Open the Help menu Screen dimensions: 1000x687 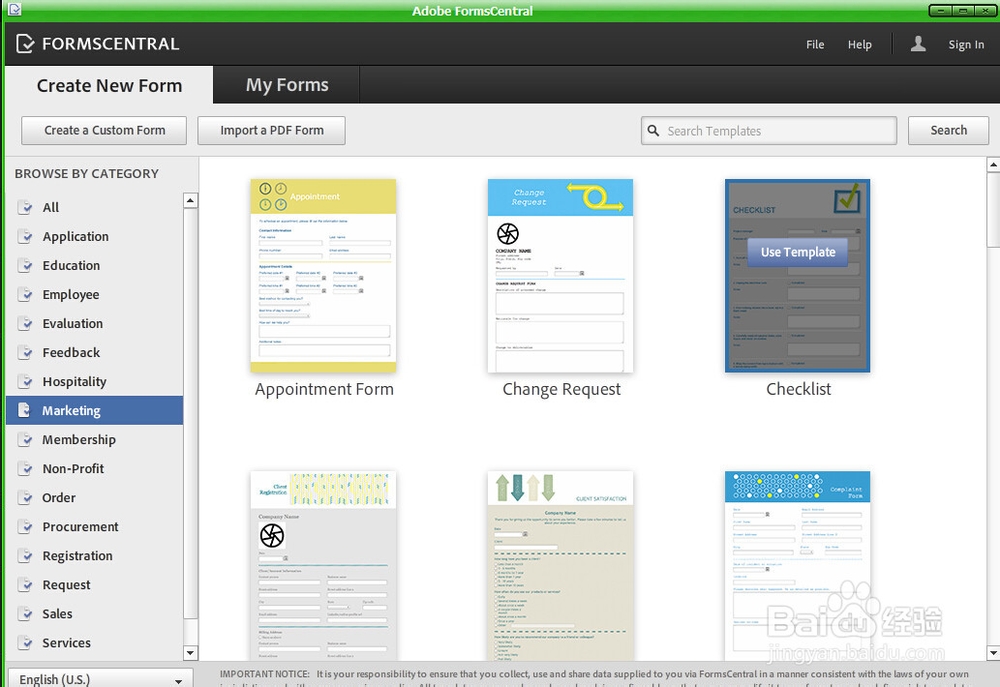tap(859, 44)
